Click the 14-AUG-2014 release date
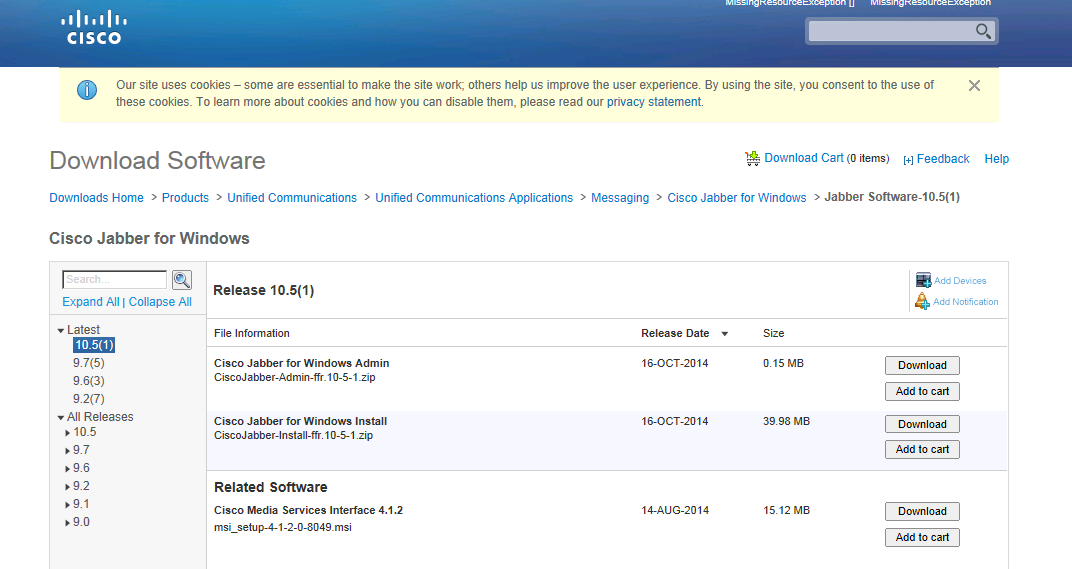Viewport: 1072px width, 569px height. [x=675, y=510]
